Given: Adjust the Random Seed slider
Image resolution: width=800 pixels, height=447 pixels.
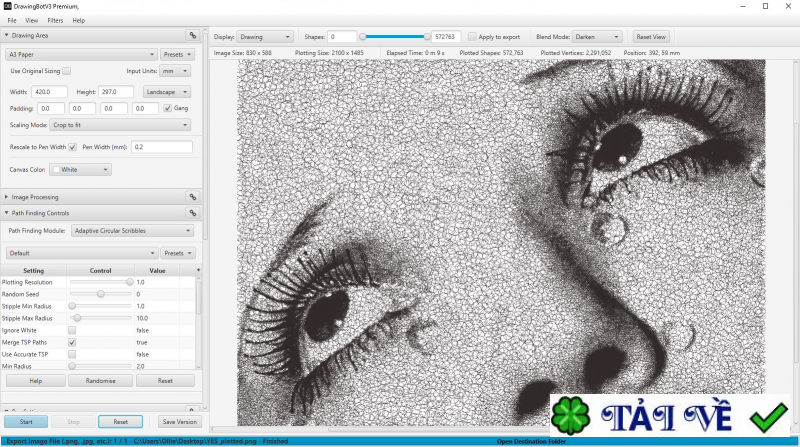Looking at the screenshot, I should 101,294.
